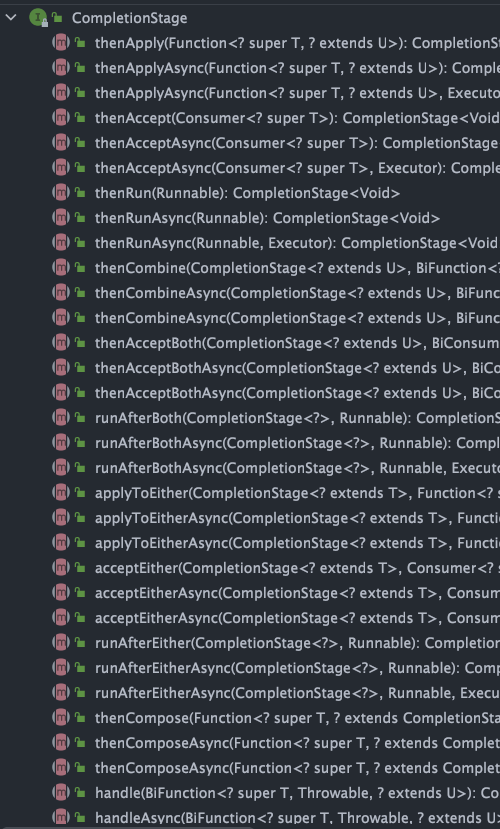Click method icon for thenCombine entry
The width and height of the screenshot is (500, 829).
61,268
